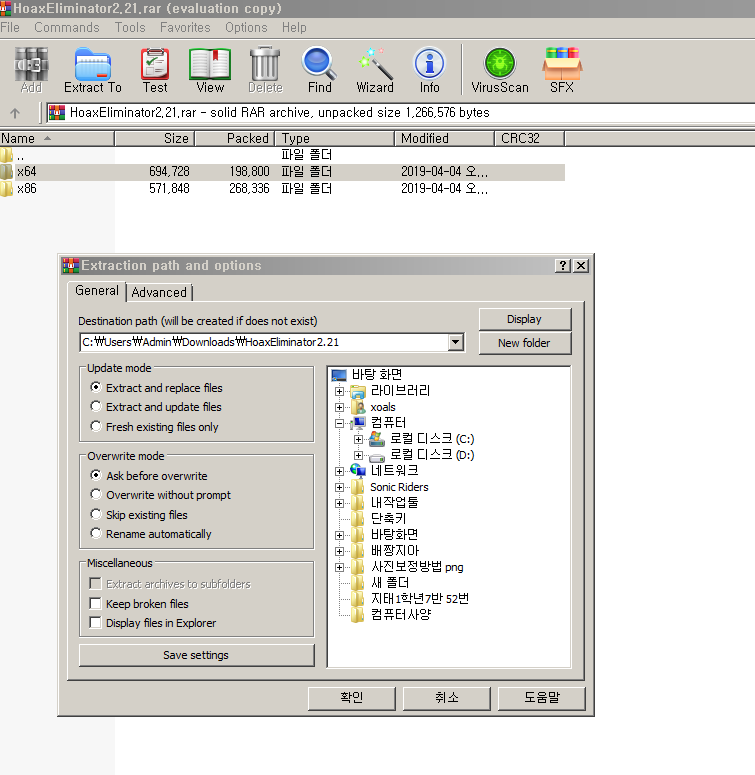The width and height of the screenshot is (755, 775).
Task: Open the Options menu
Action: pyautogui.click(x=246, y=28)
